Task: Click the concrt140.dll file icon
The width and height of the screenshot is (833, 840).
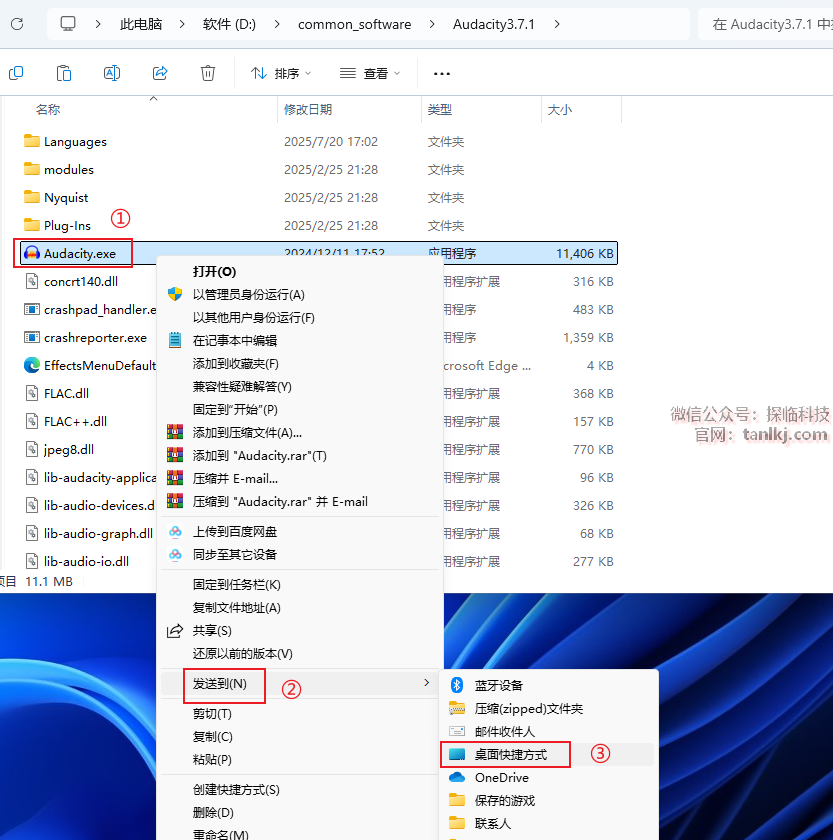Action: (32, 281)
